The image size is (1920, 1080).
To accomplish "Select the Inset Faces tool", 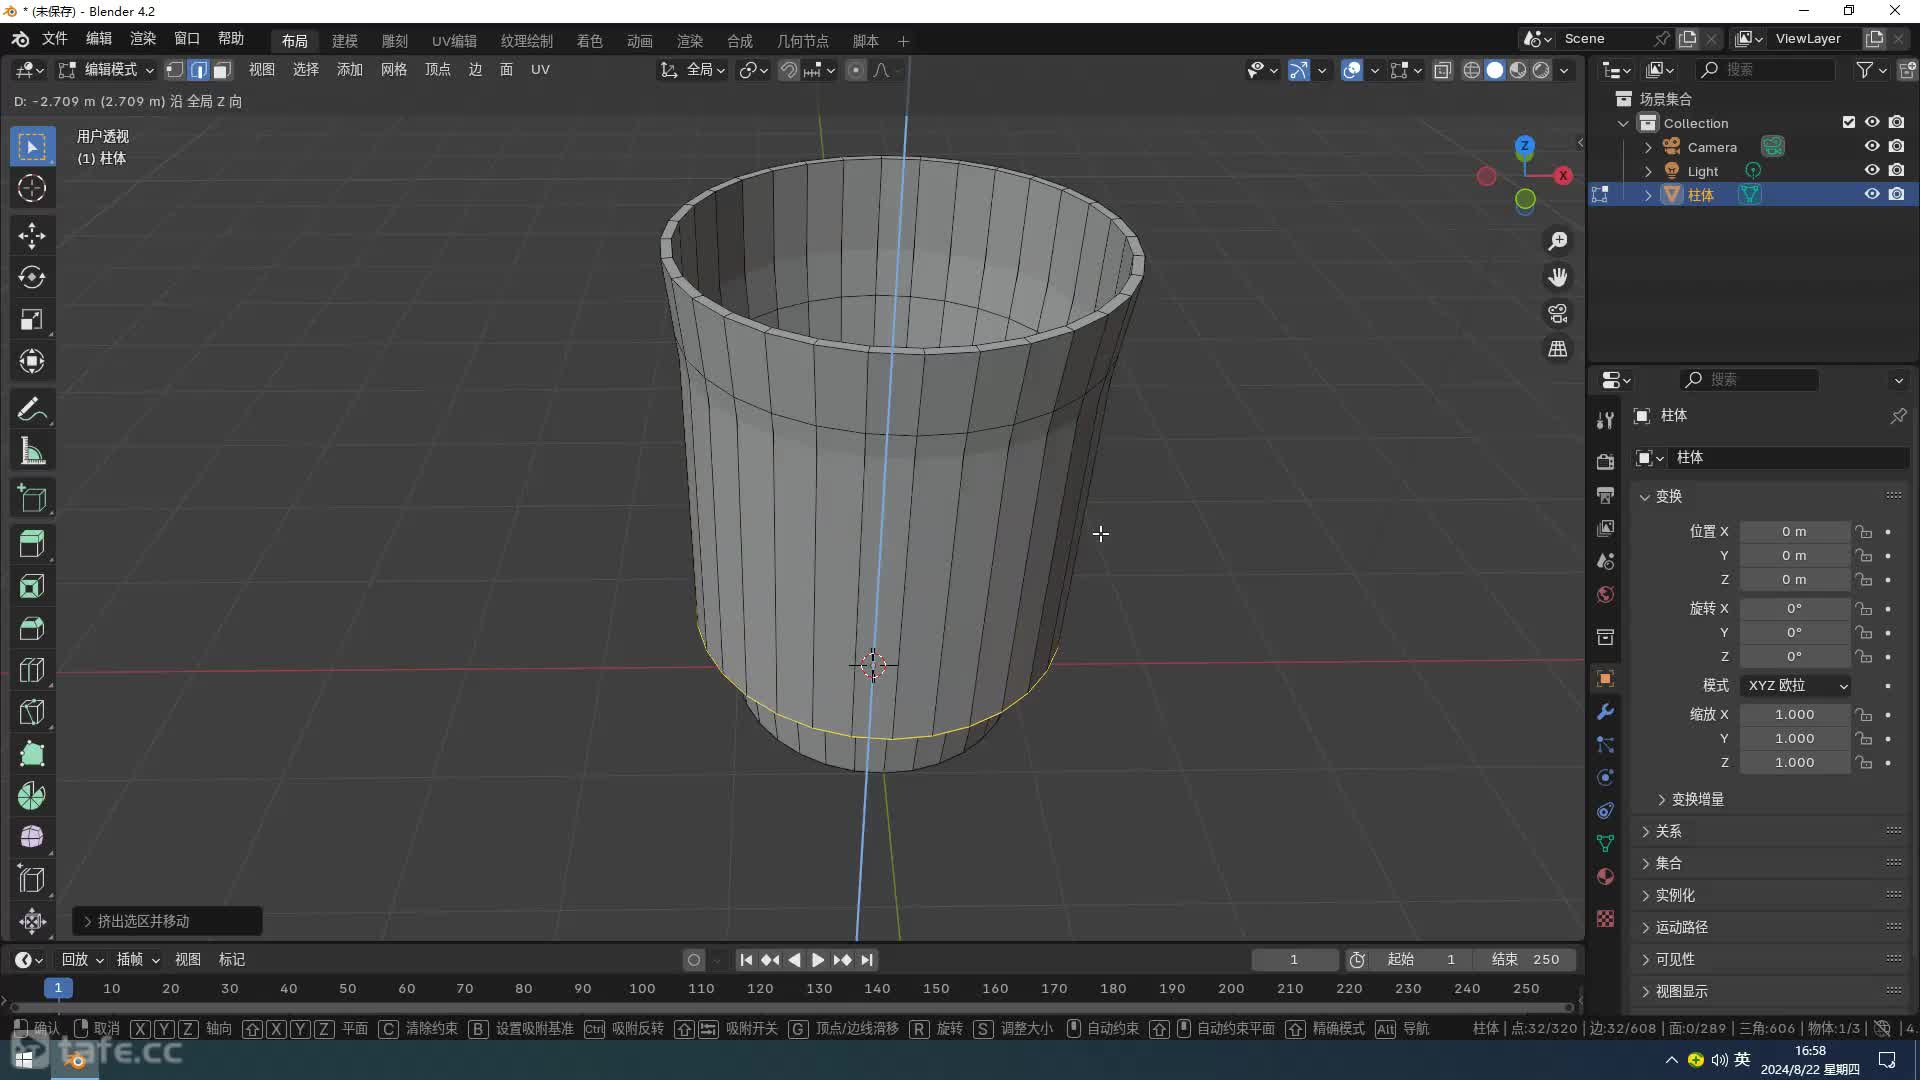I will (x=32, y=587).
